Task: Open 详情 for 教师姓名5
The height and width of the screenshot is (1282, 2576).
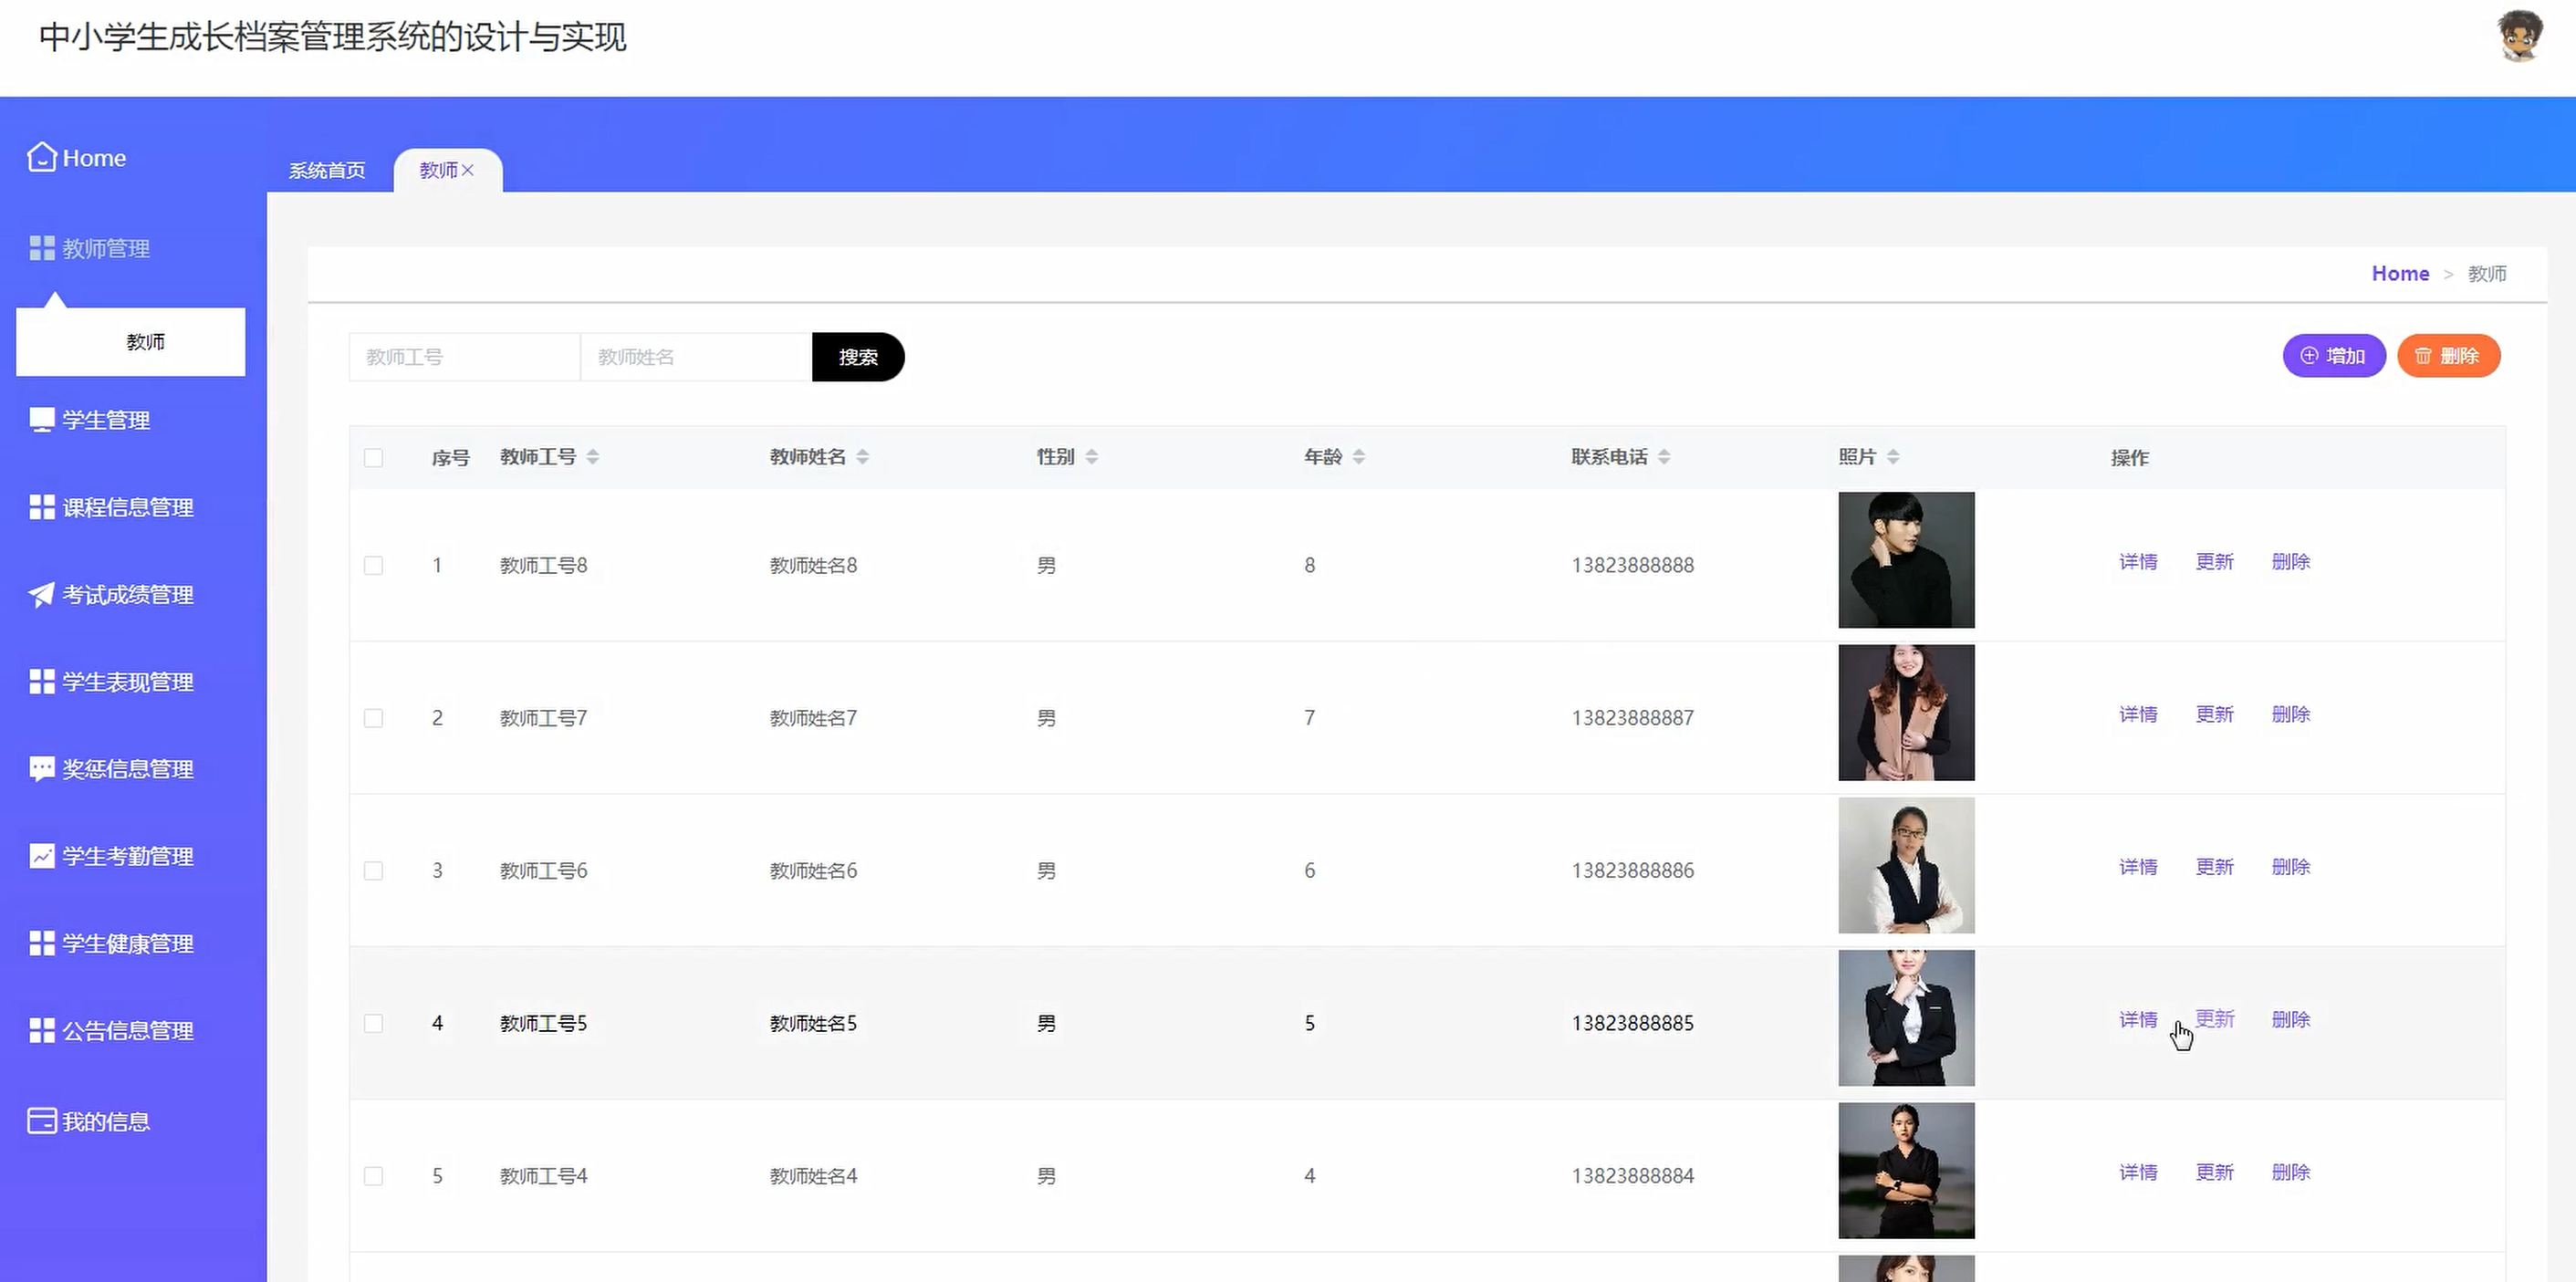Action: pyautogui.click(x=2138, y=1019)
